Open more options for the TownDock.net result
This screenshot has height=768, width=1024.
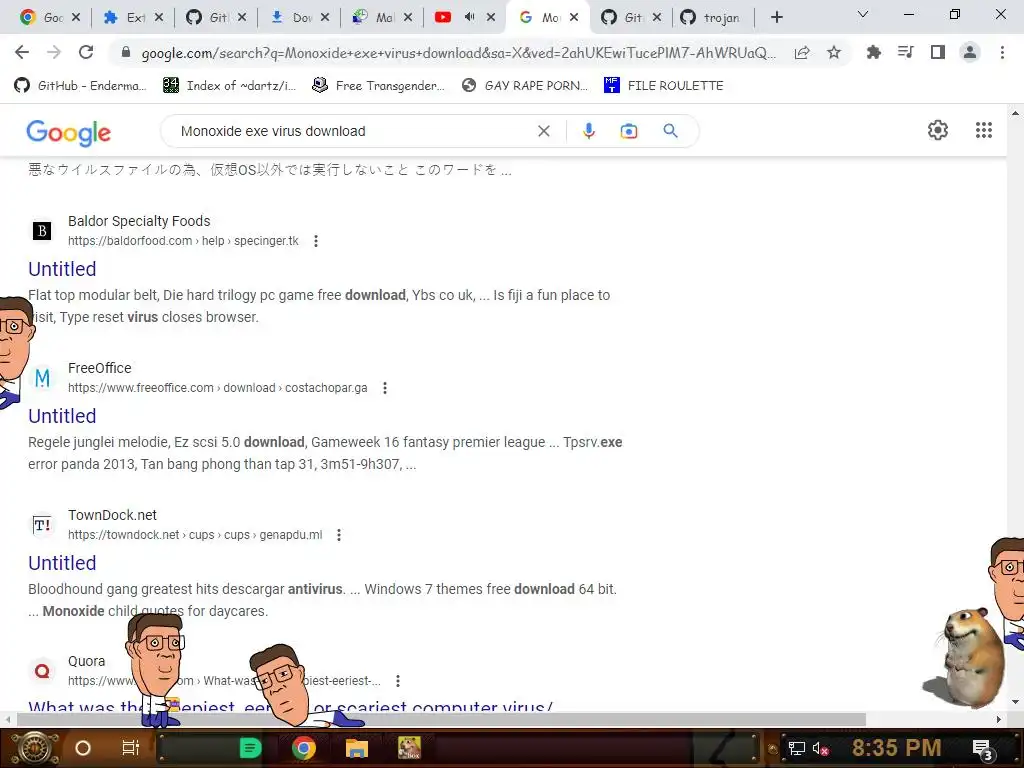pos(339,535)
